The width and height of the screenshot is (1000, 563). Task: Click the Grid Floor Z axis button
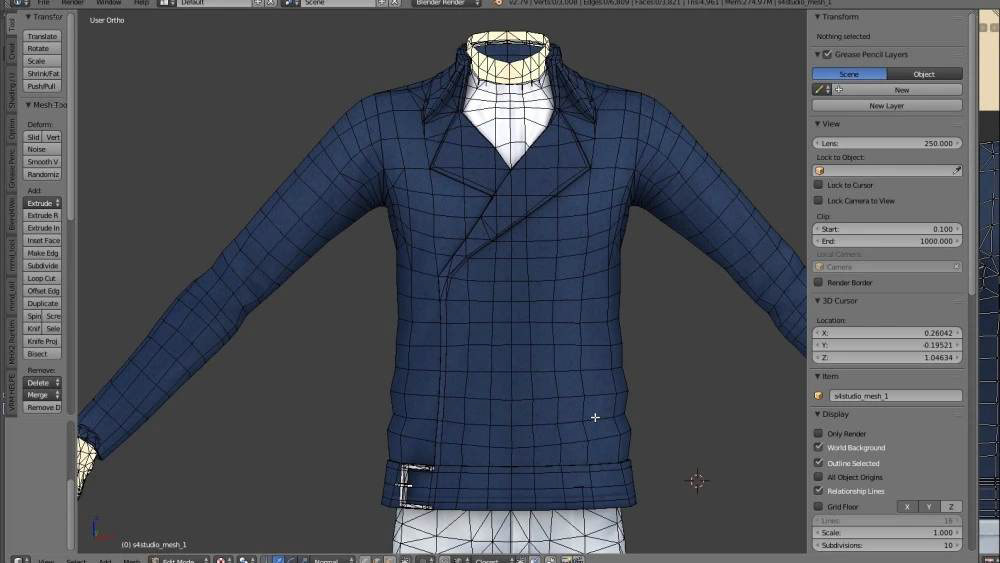pos(951,507)
